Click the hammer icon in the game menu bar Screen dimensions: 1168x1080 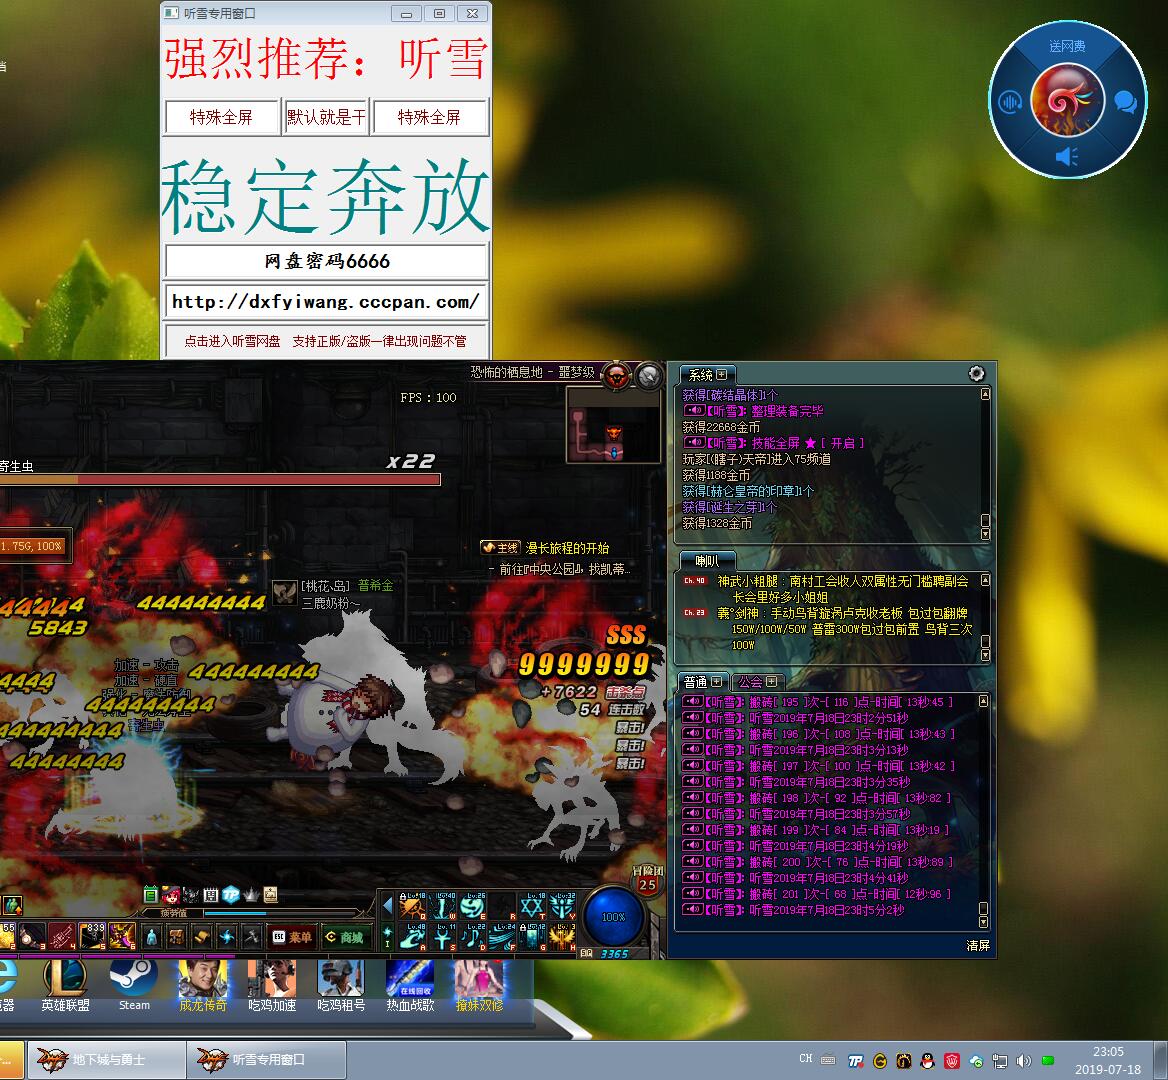pyautogui.click(x=253, y=936)
